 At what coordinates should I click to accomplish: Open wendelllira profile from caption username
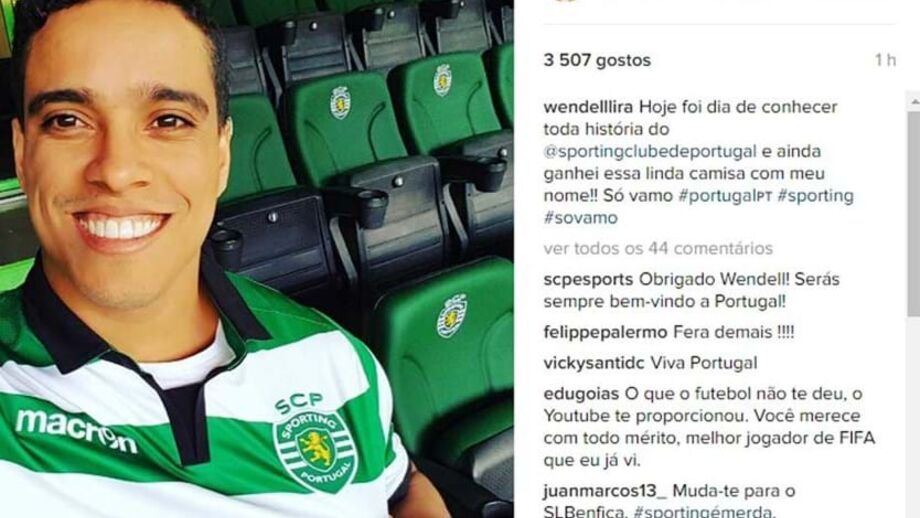point(588,107)
